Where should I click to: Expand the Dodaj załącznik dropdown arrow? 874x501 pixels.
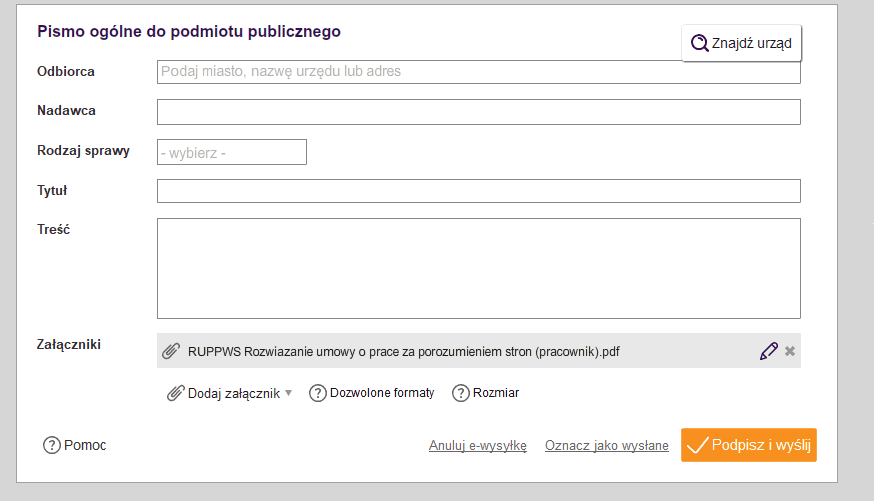tap(289, 393)
